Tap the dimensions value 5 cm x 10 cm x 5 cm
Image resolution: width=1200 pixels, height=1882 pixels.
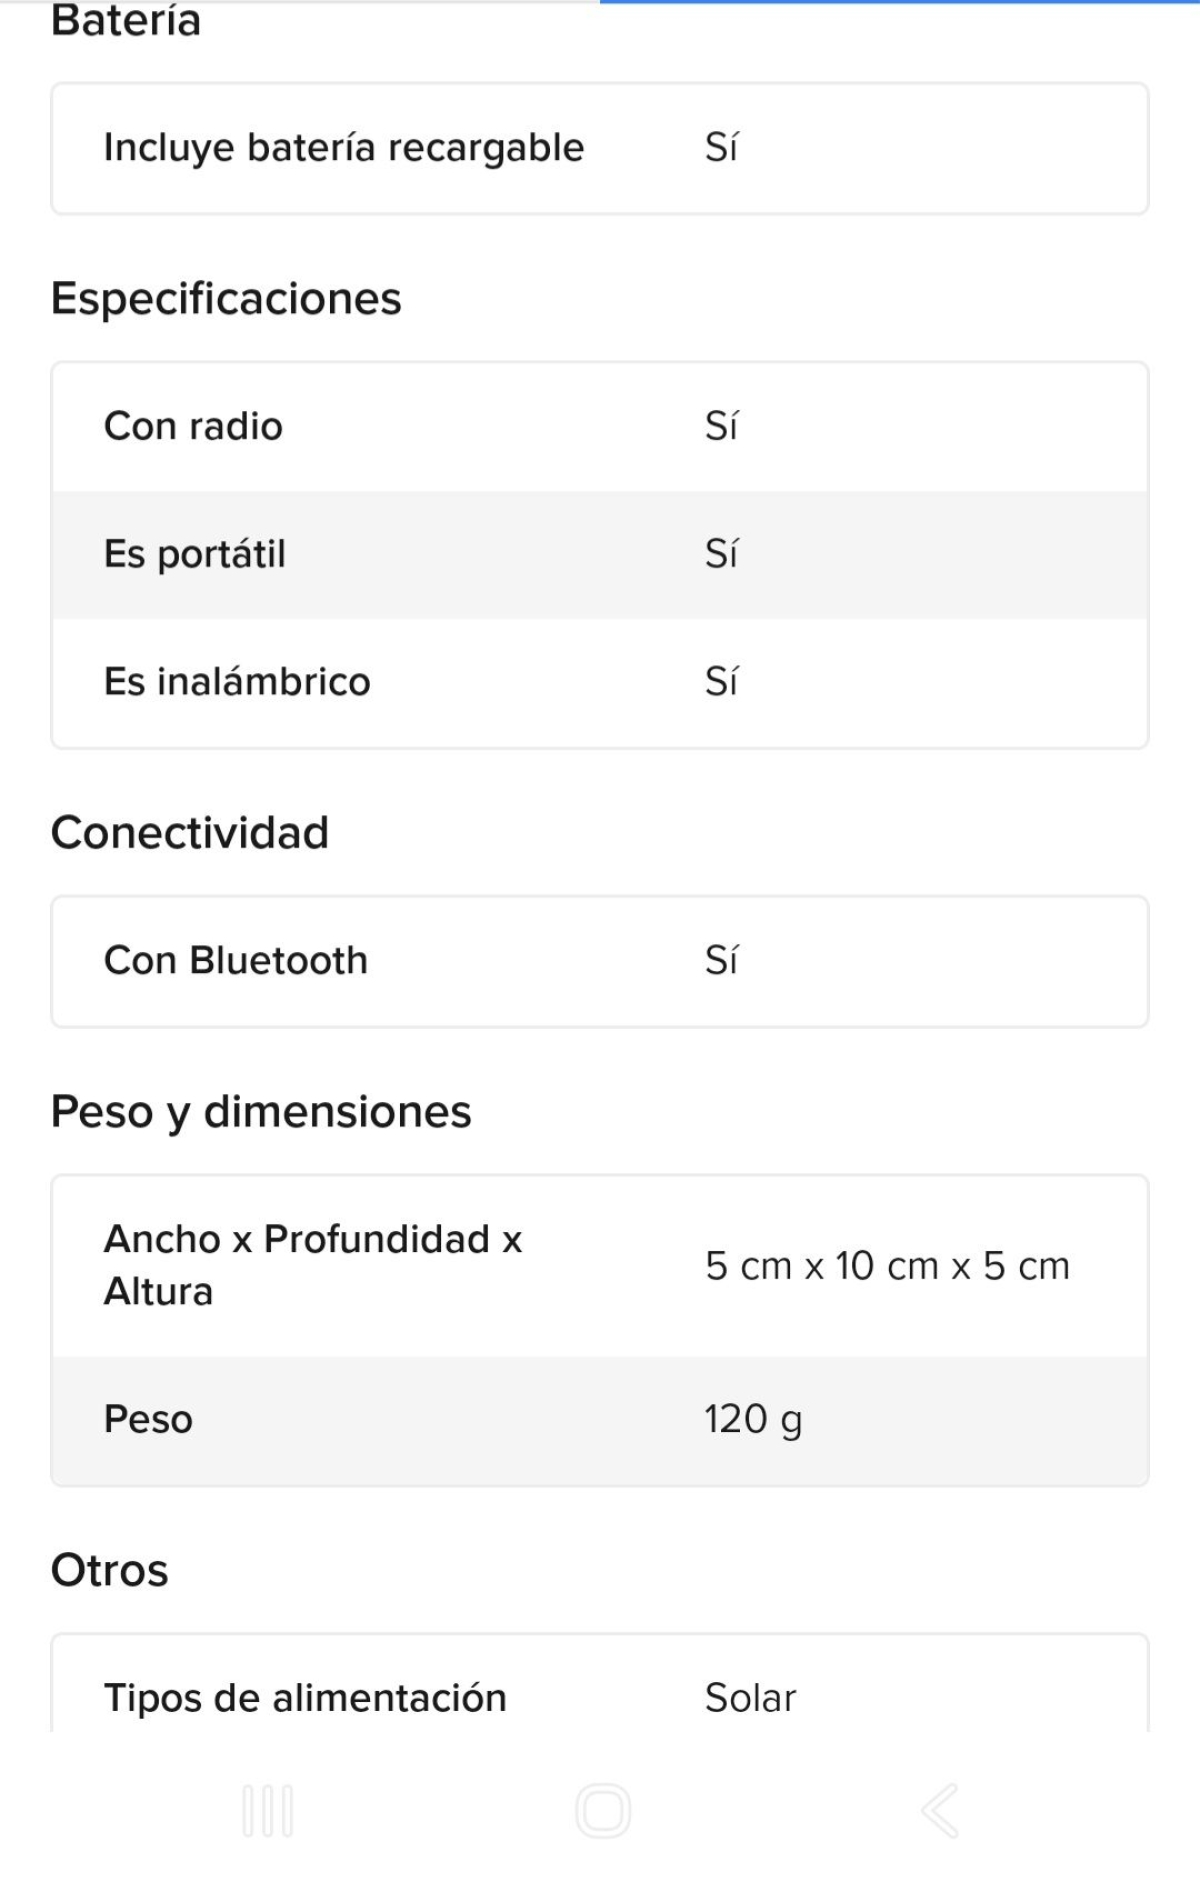tap(887, 1266)
